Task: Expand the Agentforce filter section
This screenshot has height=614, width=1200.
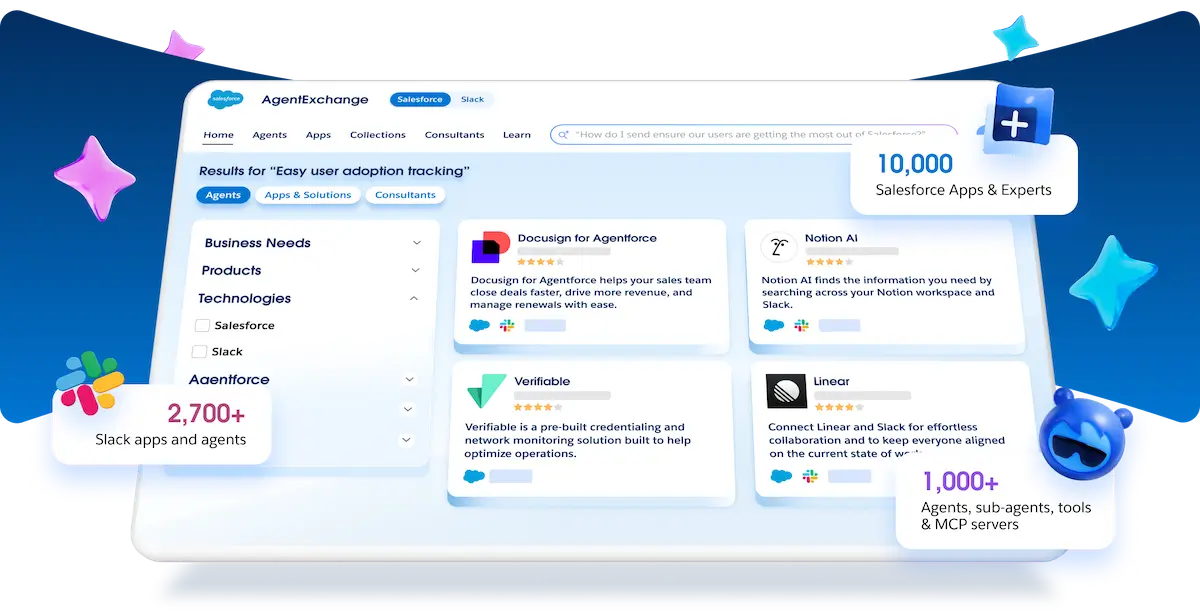Action: tap(409, 380)
